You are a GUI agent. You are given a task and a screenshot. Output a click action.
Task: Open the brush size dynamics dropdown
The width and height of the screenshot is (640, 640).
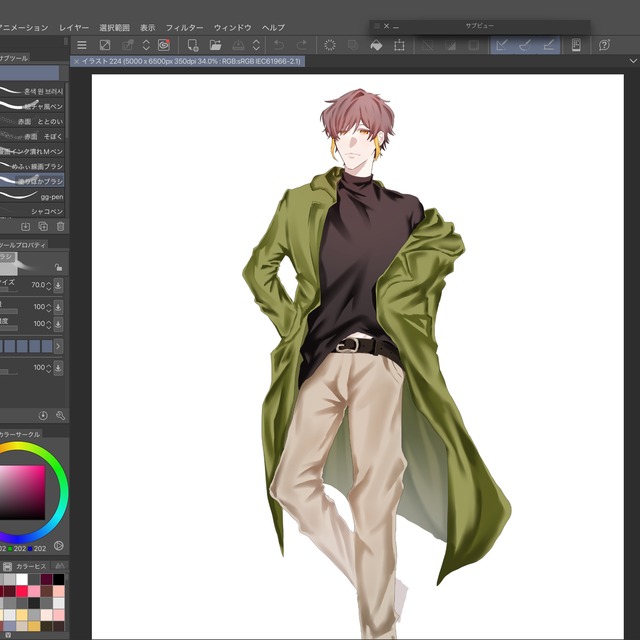pyautogui.click(x=58, y=285)
